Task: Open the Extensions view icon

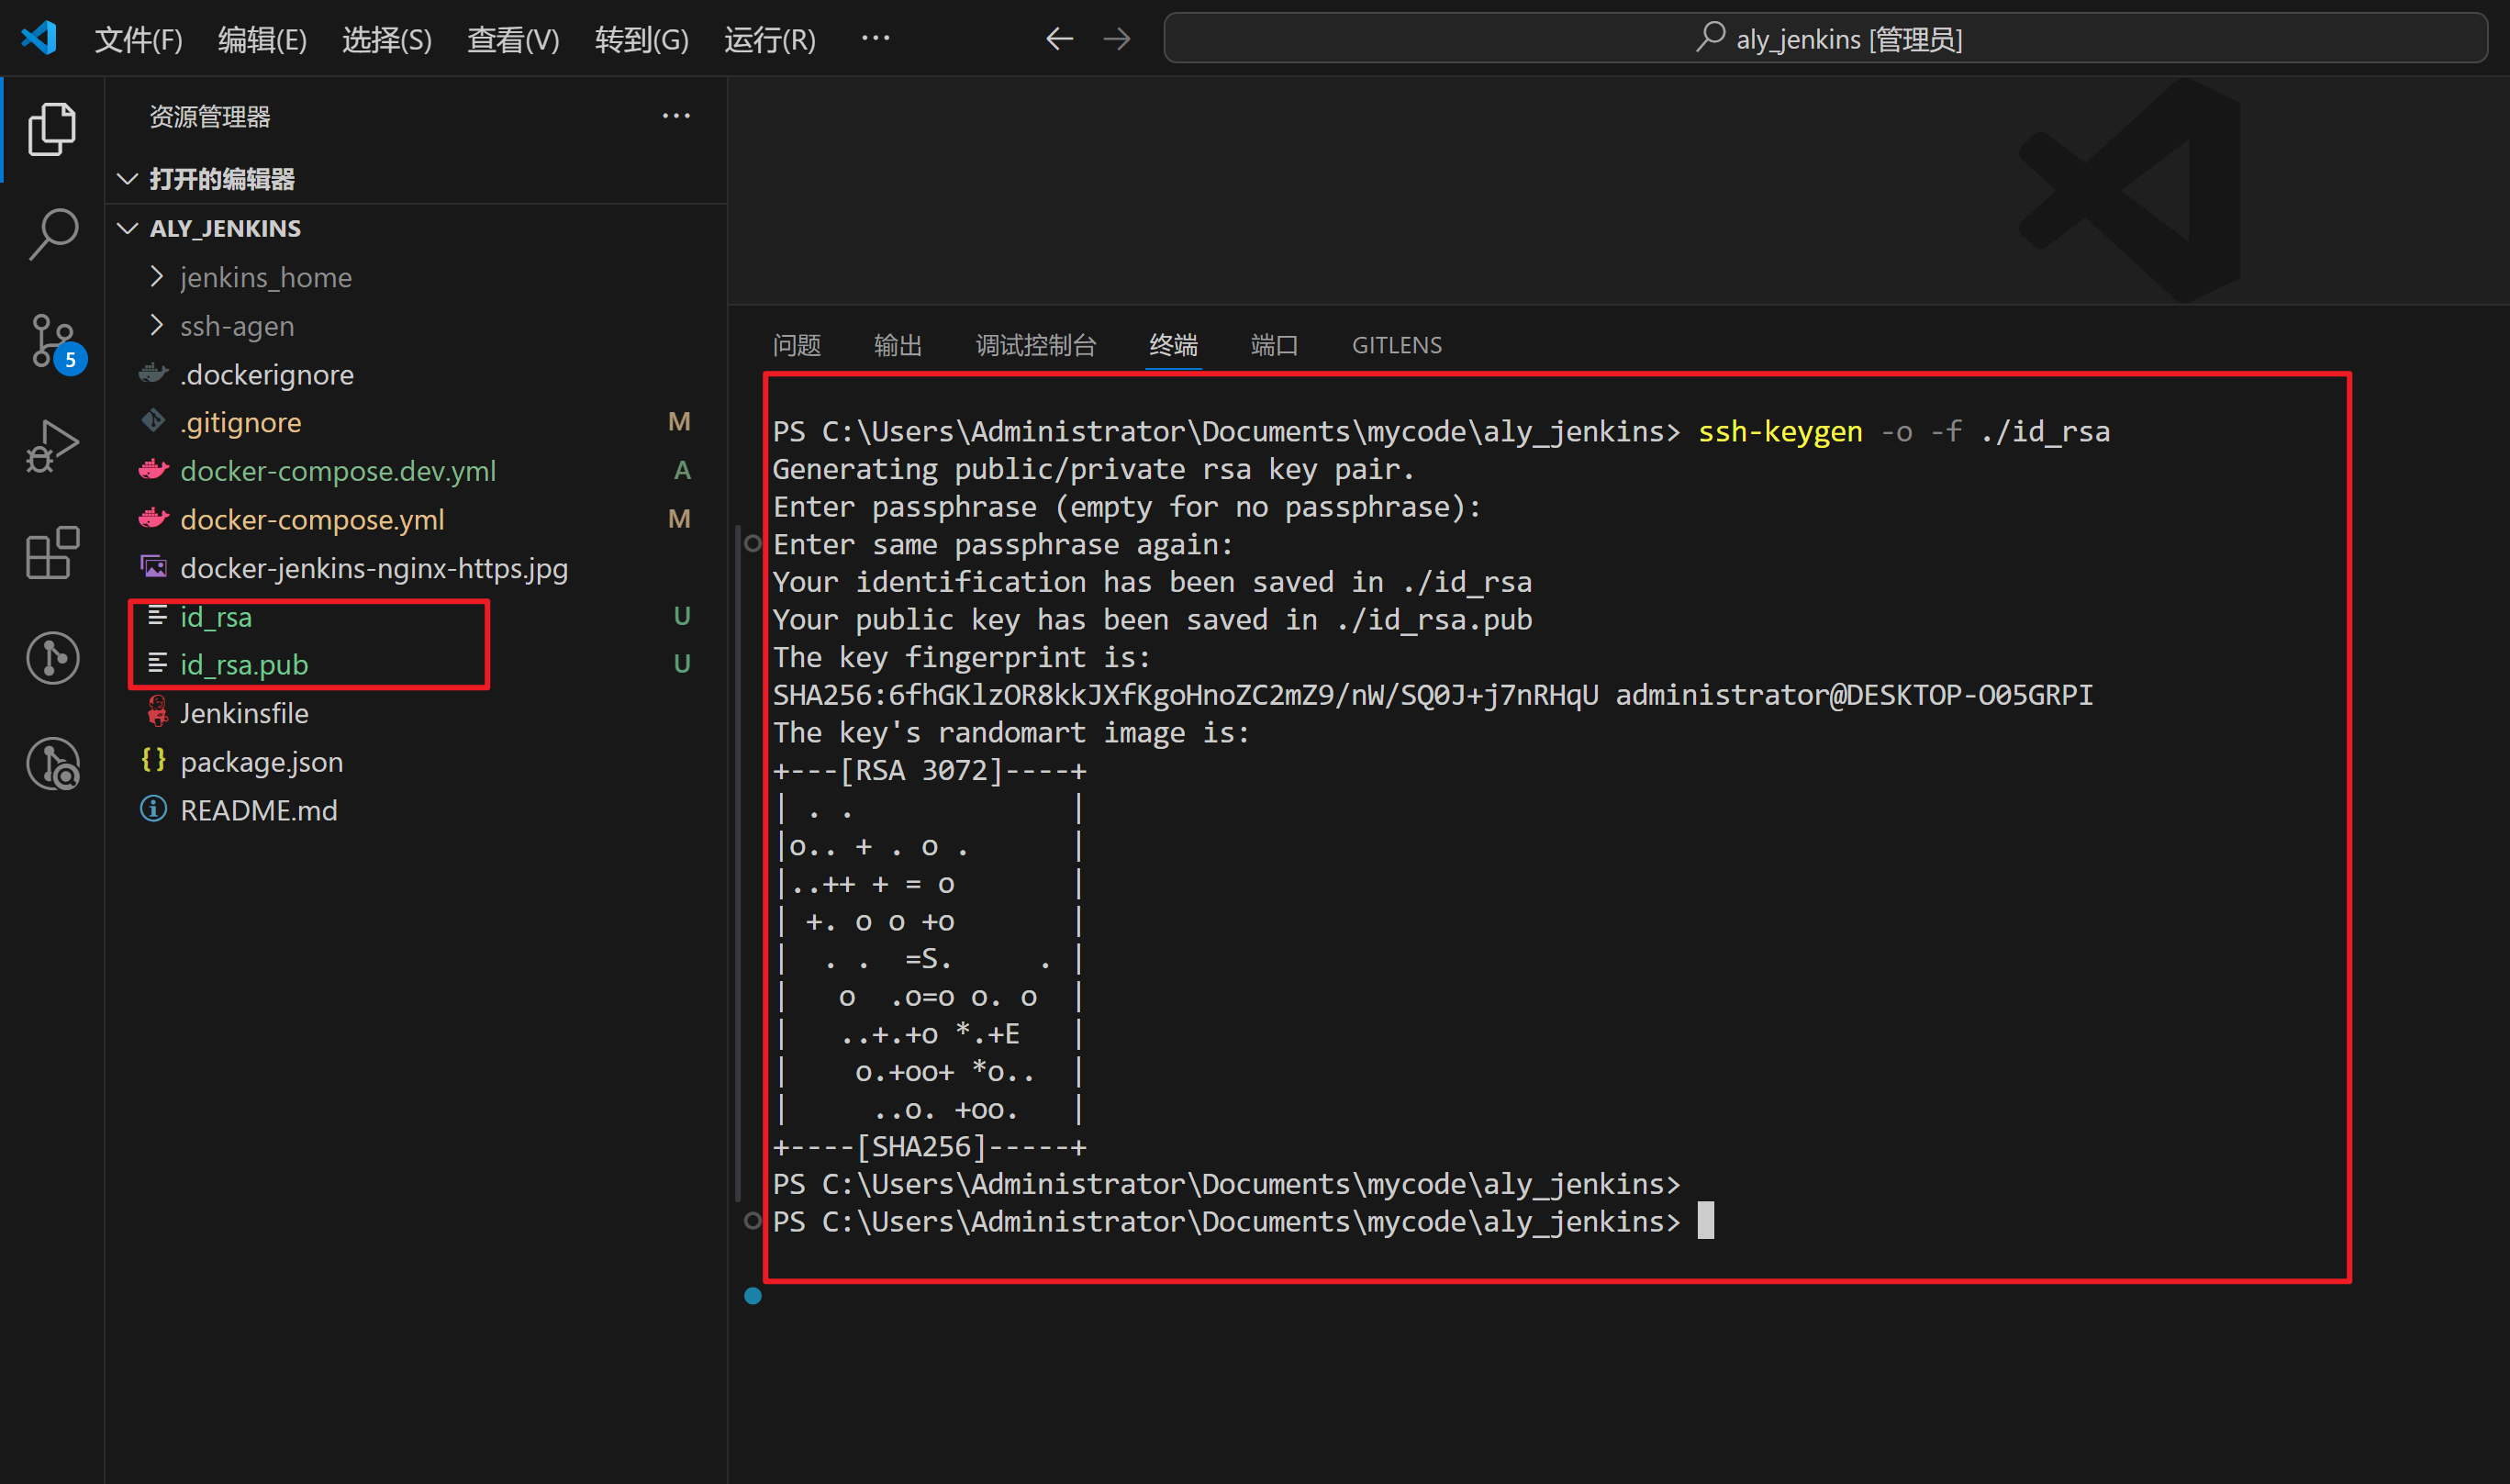Action: click(52, 552)
